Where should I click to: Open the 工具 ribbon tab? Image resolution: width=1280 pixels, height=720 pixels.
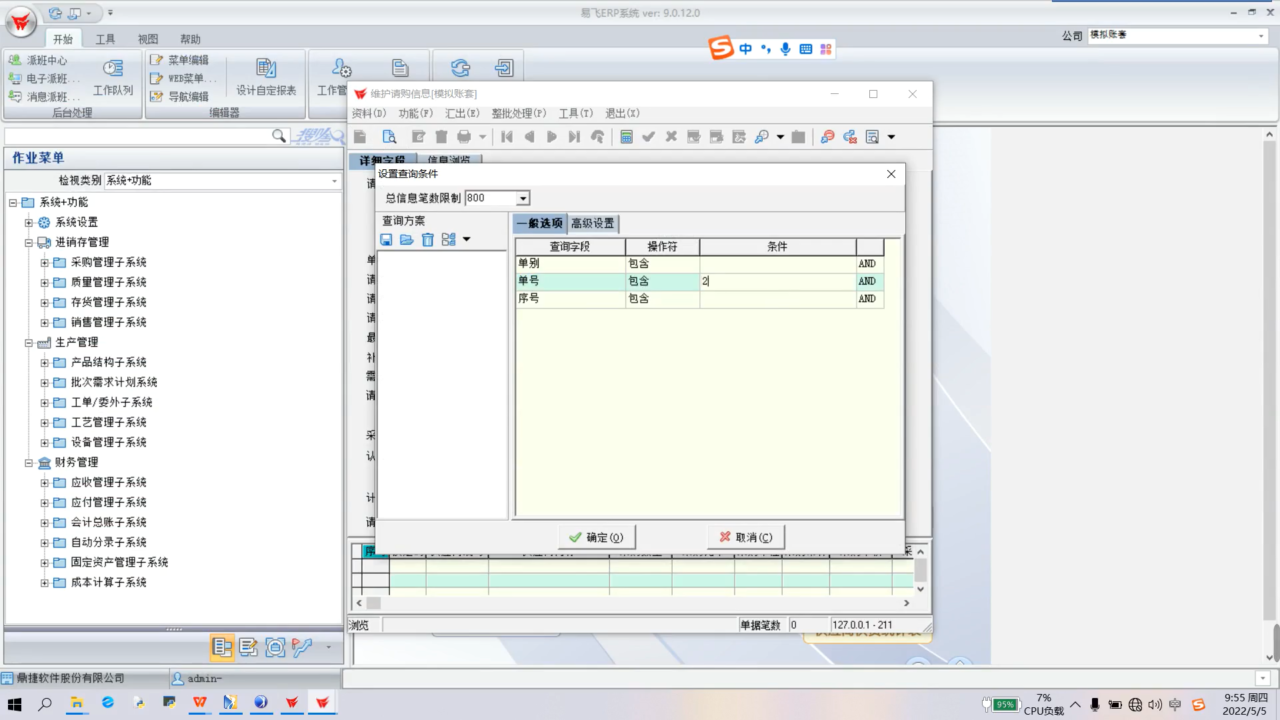105,39
